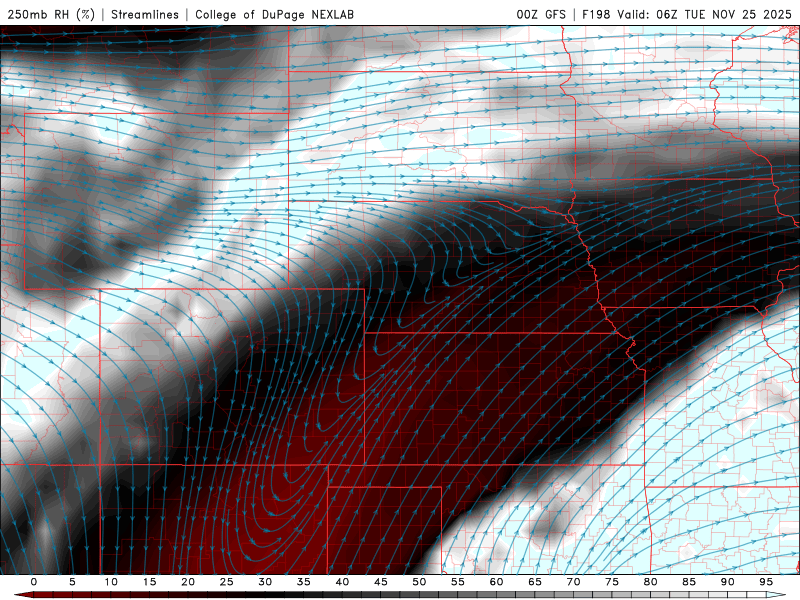Screen dimensions: 800x600
Task: Click the colorbar label "20"
Action: 188,582
